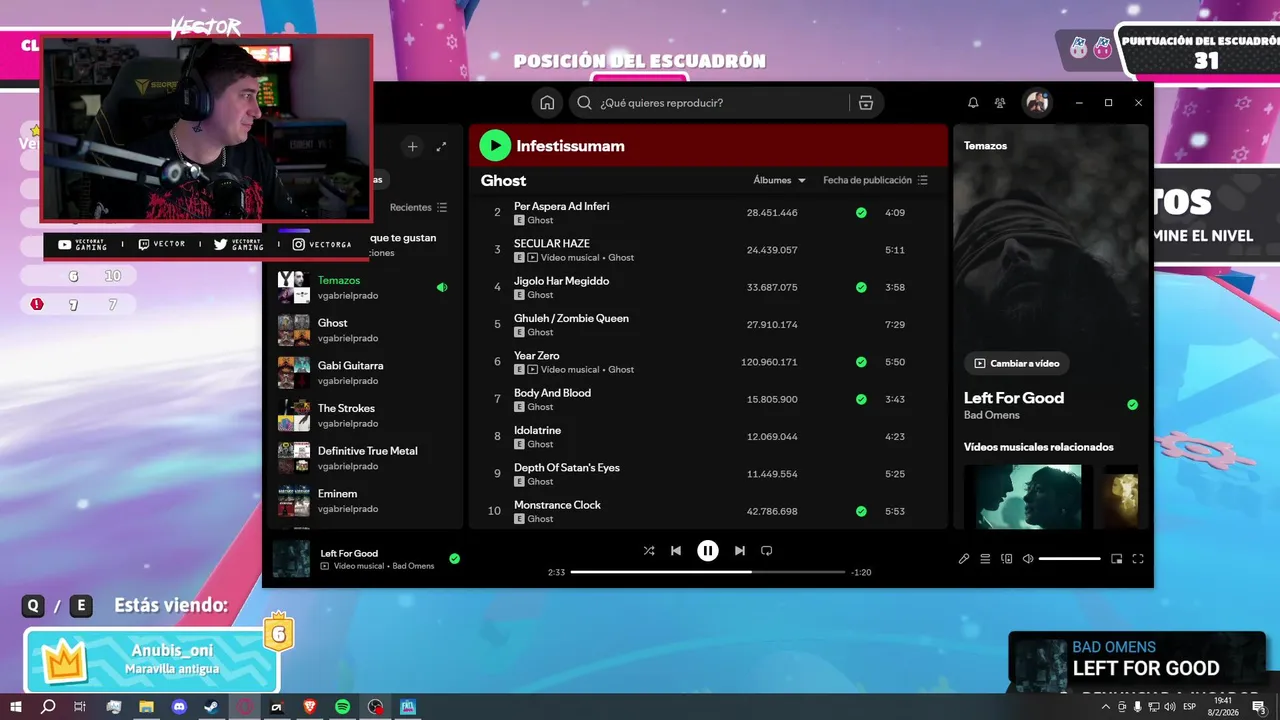Skip to the next track
Screen dimensions: 1280x720
(740, 551)
